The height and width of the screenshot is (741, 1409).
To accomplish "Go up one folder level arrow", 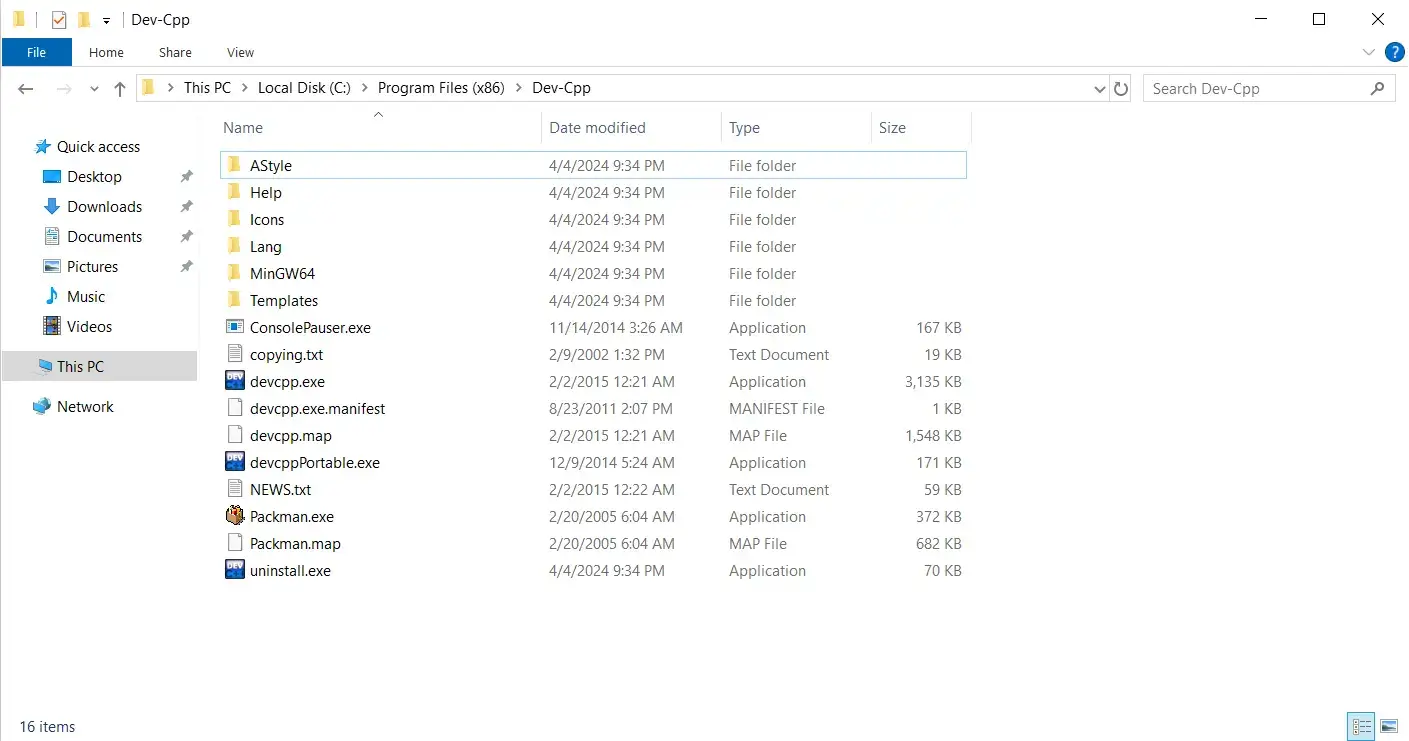I will point(120,89).
